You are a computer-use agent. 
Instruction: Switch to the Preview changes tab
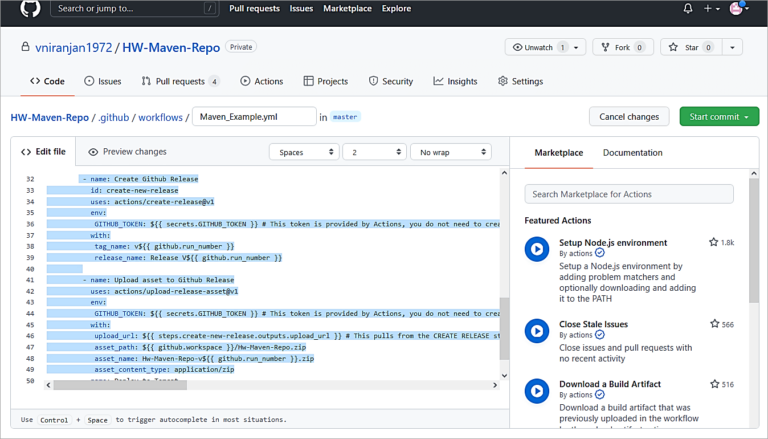(x=127, y=152)
